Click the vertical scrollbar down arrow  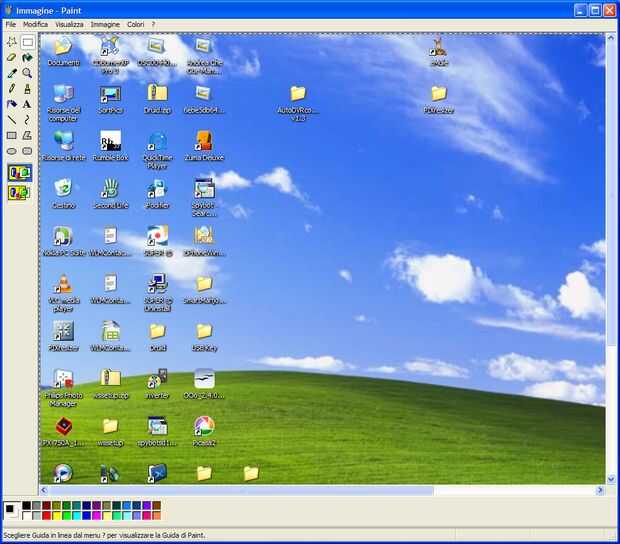click(x=611, y=480)
